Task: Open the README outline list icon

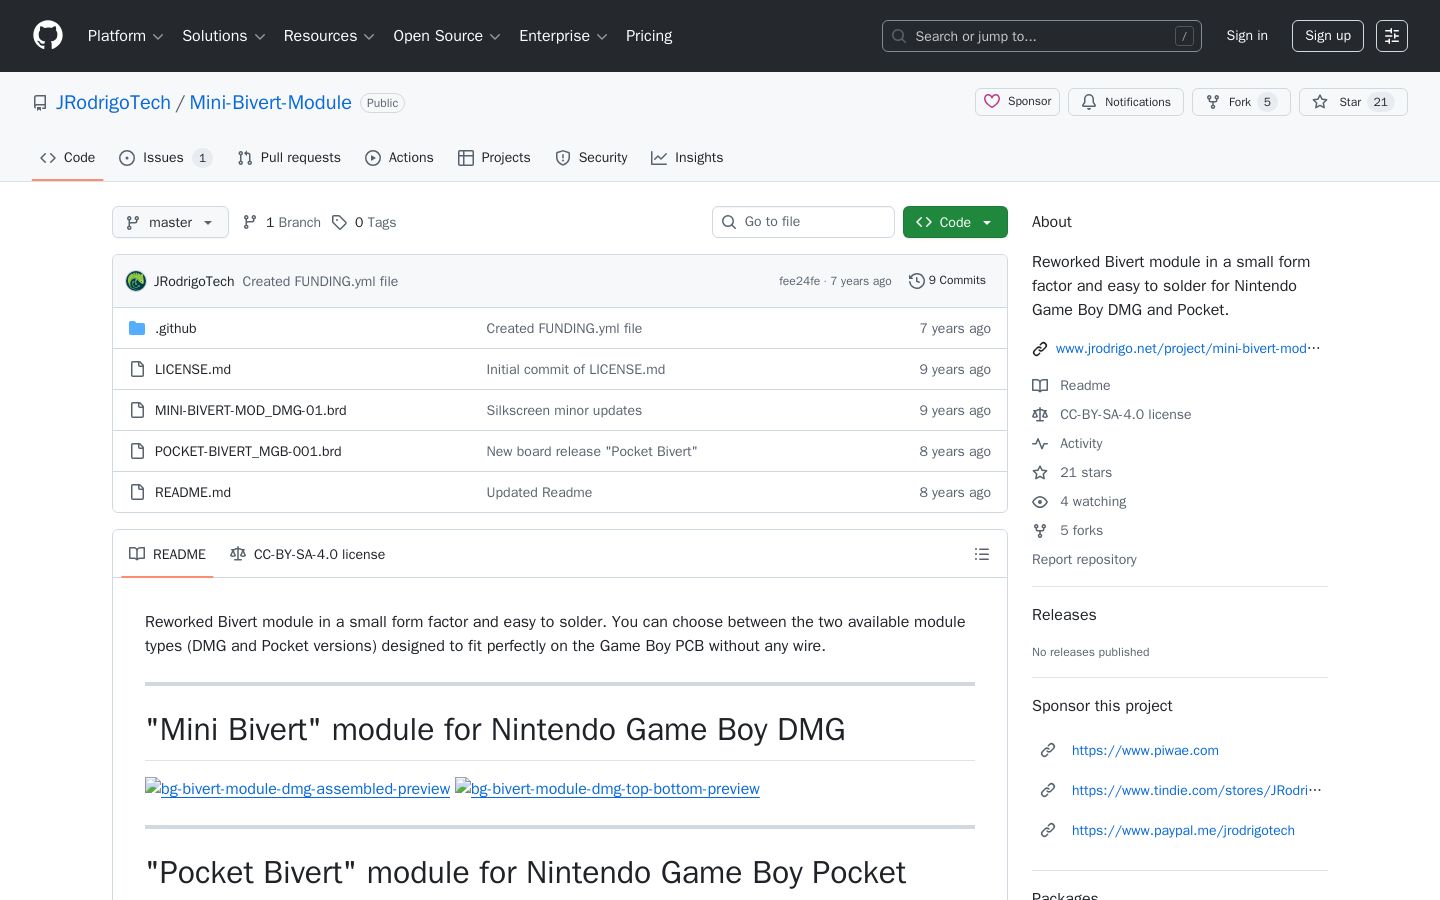Action: [982, 554]
